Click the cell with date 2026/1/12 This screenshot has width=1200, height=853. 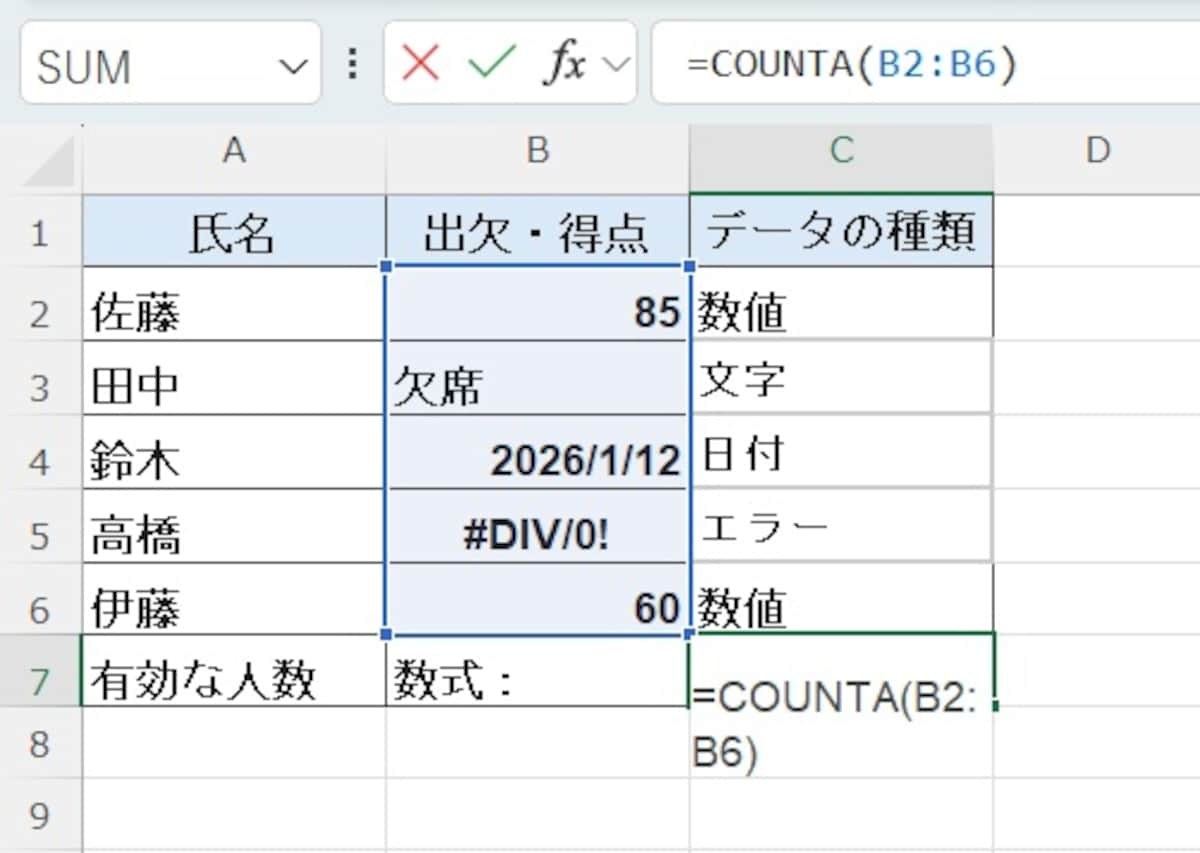[537, 453]
